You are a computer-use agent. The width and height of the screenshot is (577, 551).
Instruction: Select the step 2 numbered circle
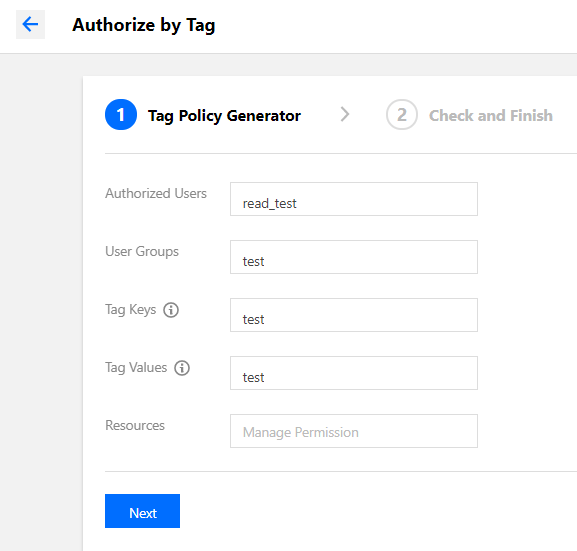[401, 115]
